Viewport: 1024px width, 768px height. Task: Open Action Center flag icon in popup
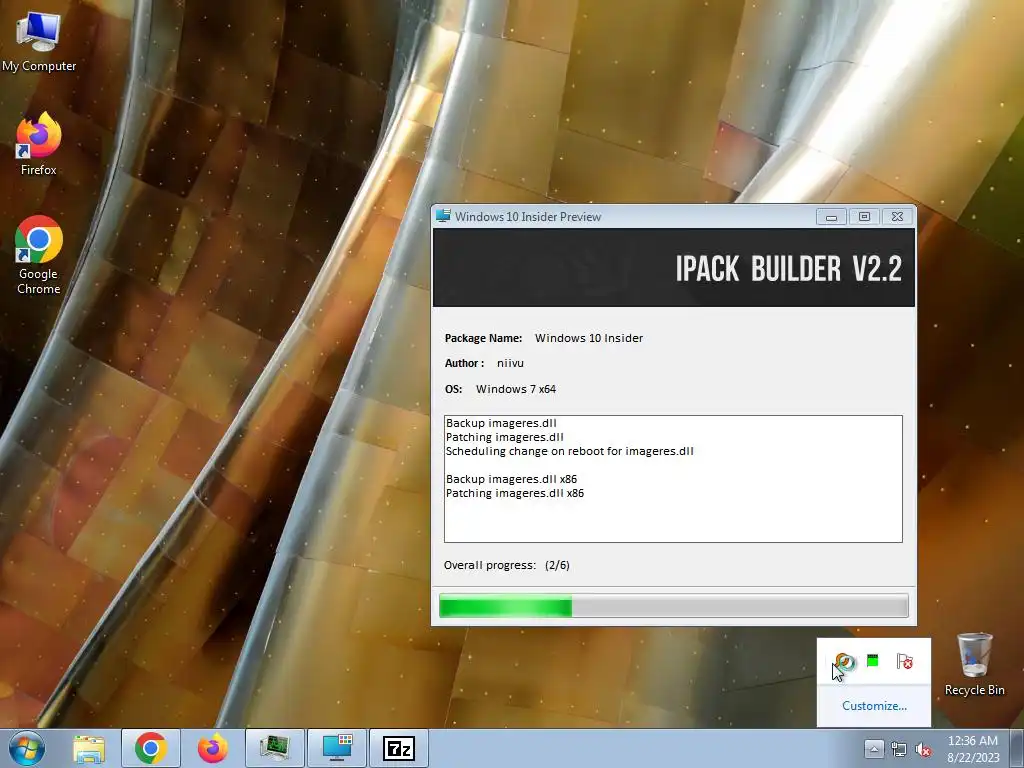pos(904,662)
